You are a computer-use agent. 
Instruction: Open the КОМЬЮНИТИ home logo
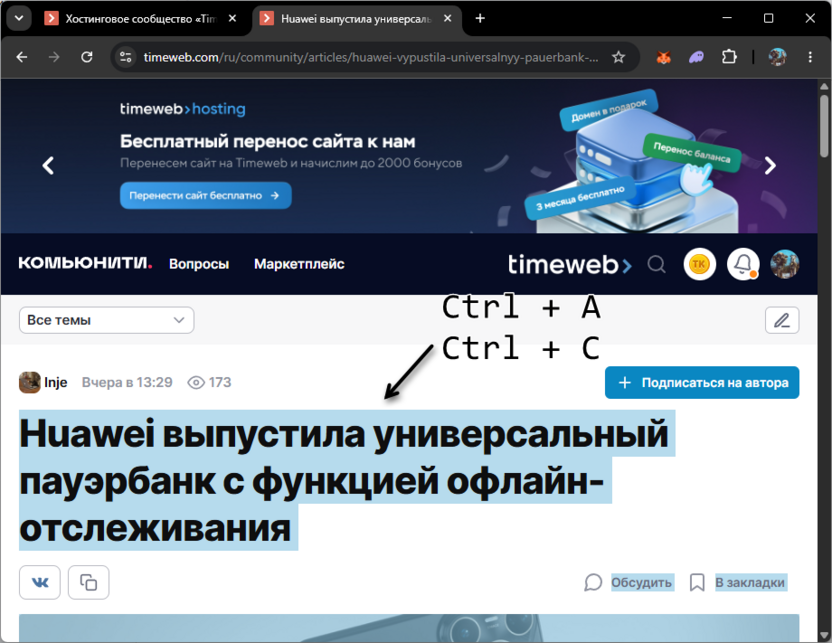(x=85, y=263)
